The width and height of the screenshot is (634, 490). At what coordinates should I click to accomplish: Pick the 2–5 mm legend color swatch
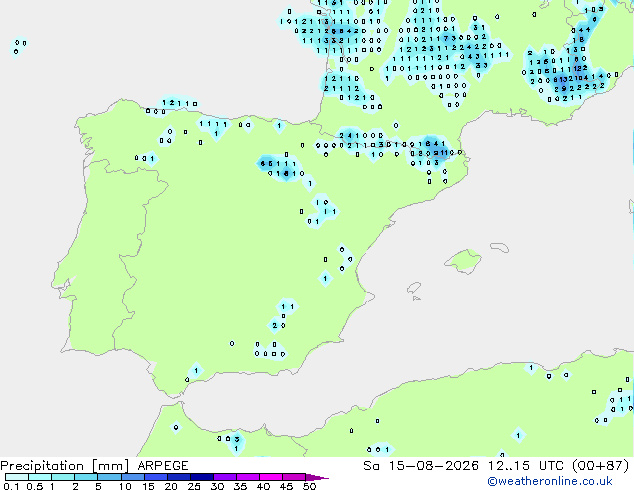tap(86, 477)
